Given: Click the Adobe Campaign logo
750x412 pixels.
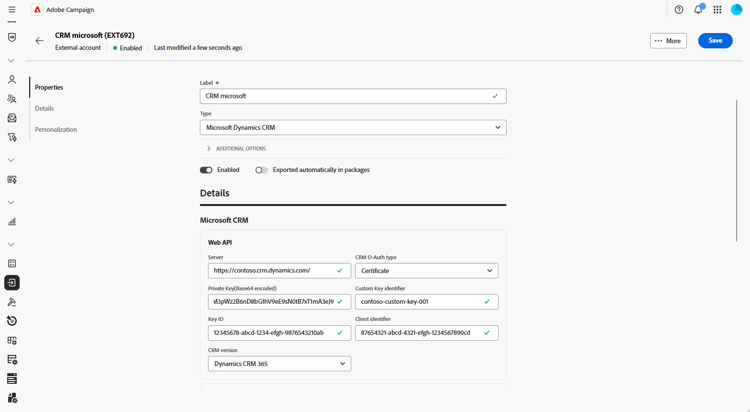Looking at the screenshot, I should 38,10.
